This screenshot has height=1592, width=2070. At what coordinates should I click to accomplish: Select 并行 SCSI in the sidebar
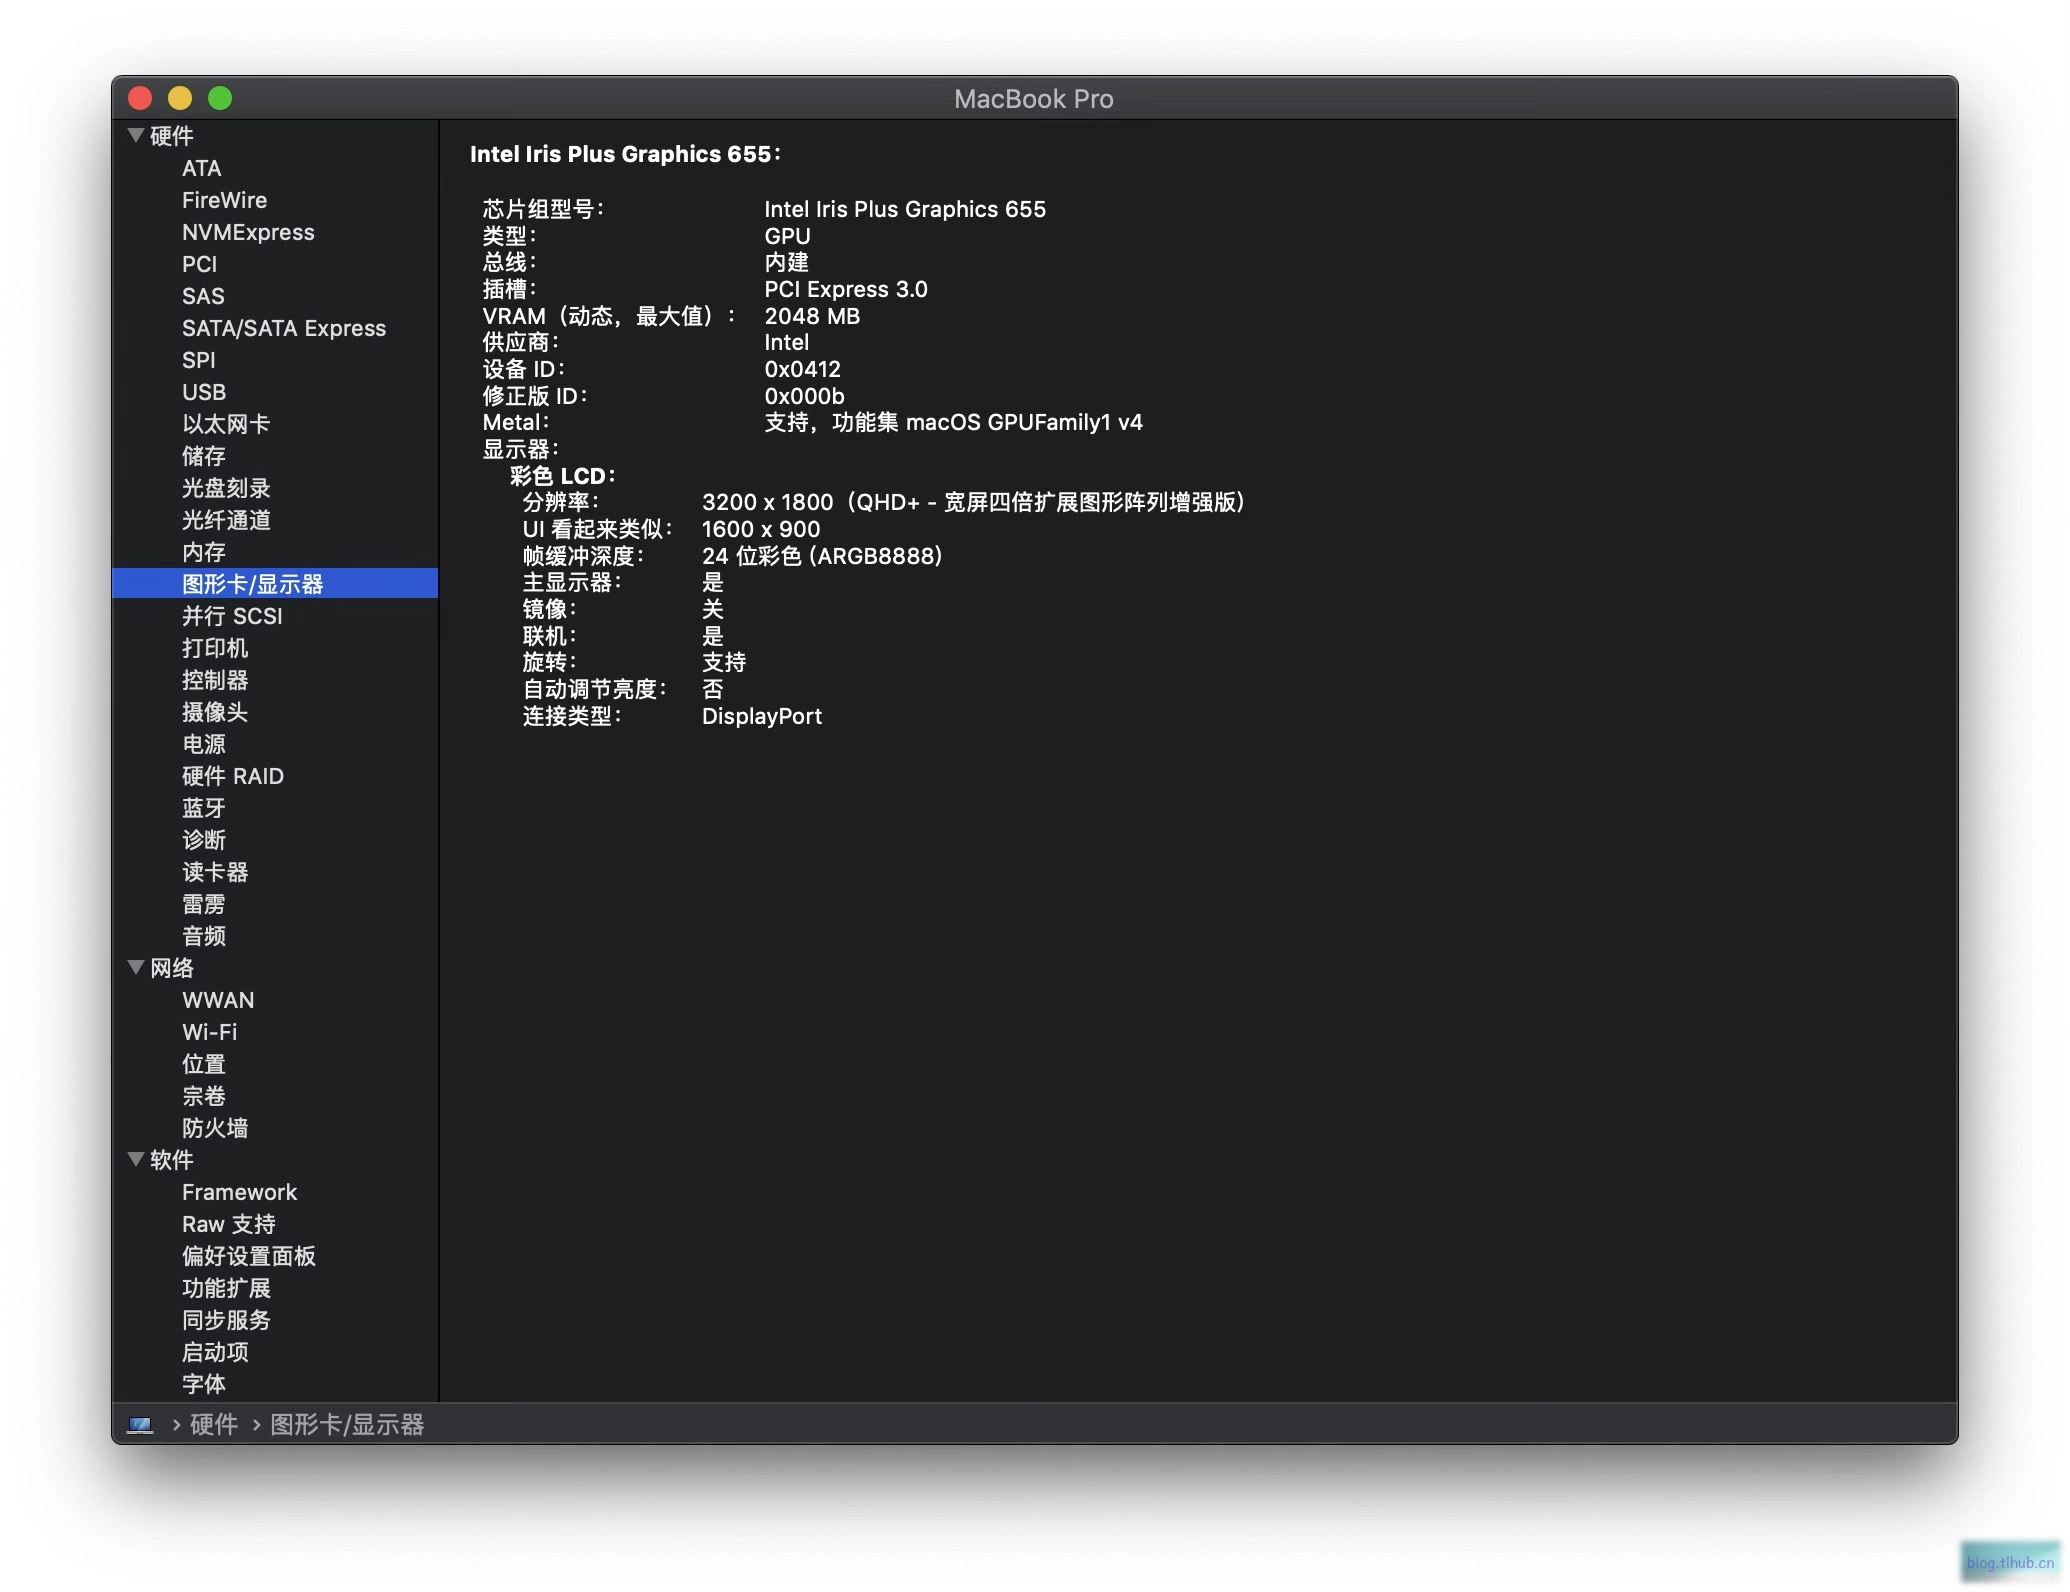click(x=232, y=616)
